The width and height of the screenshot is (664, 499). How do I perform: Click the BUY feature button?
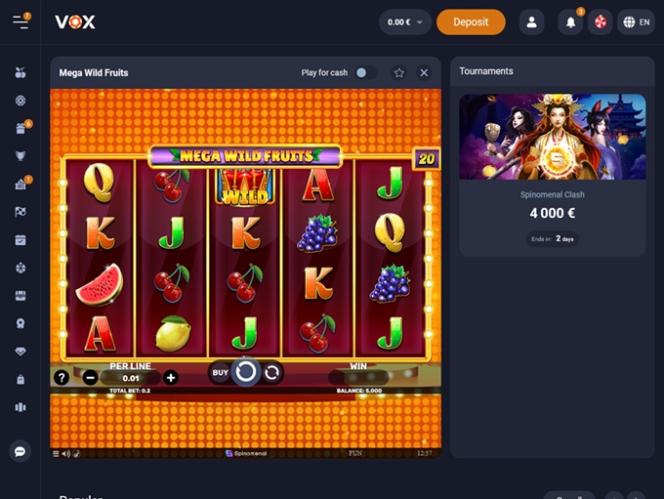pyautogui.click(x=220, y=373)
